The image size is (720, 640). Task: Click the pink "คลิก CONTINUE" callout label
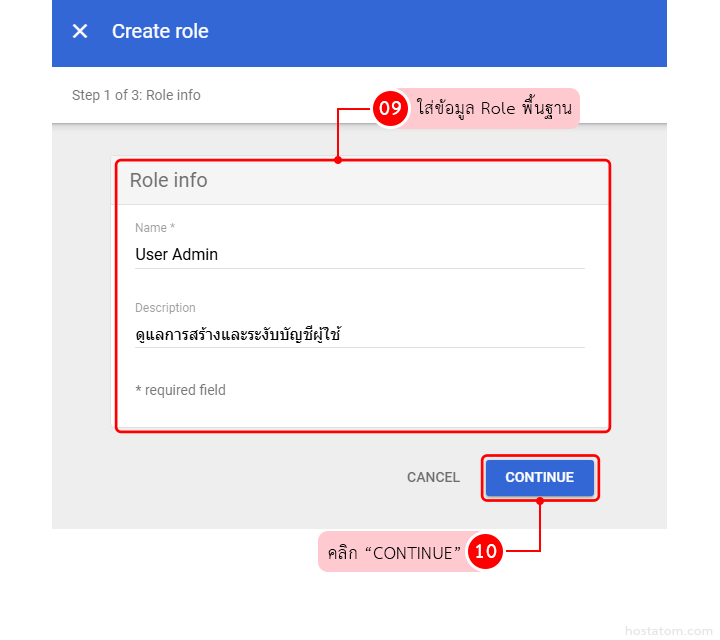click(x=393, y=552)
